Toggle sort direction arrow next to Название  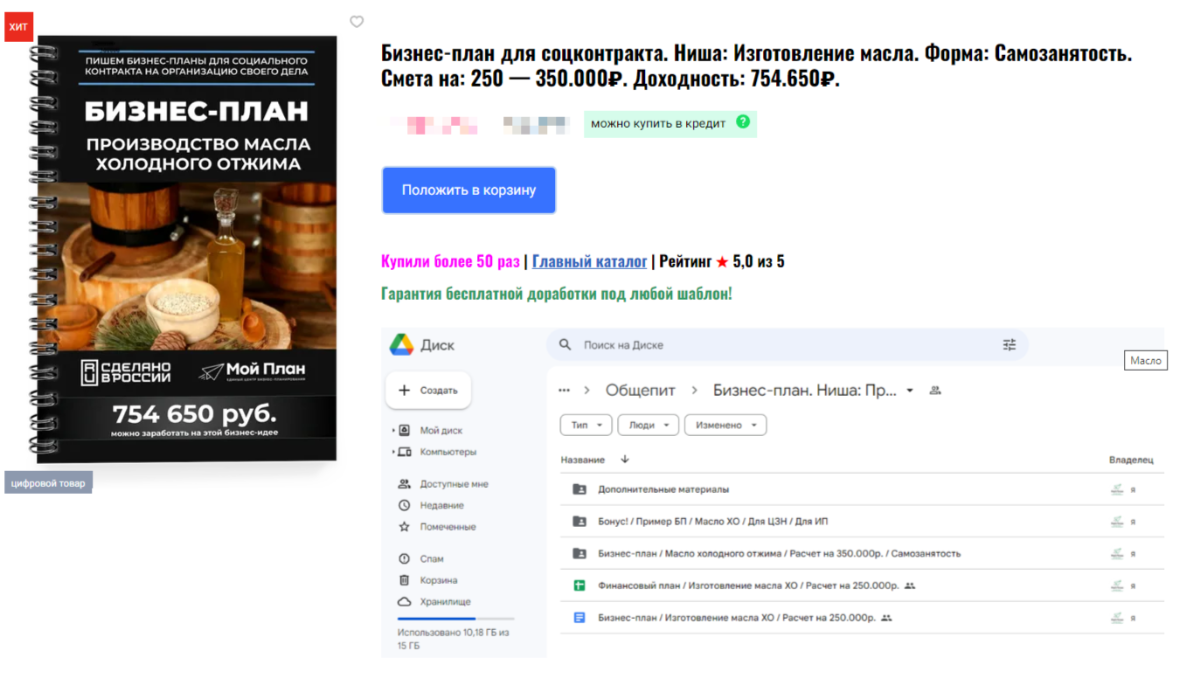[625, 460]
